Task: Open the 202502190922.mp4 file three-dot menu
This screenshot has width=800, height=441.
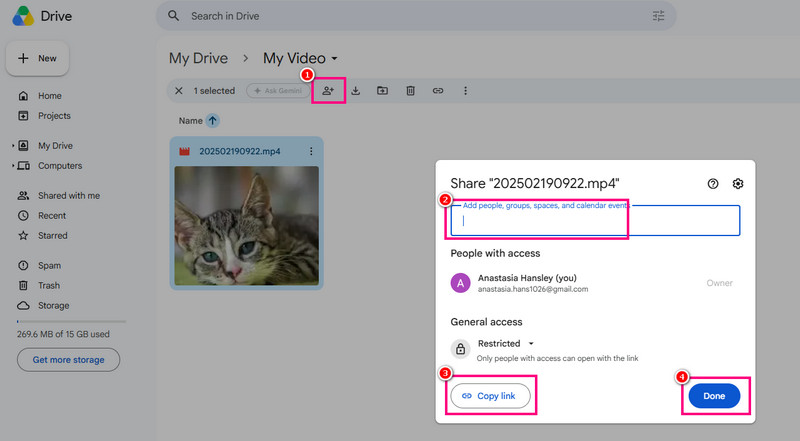Action: [x=311, y=151]
